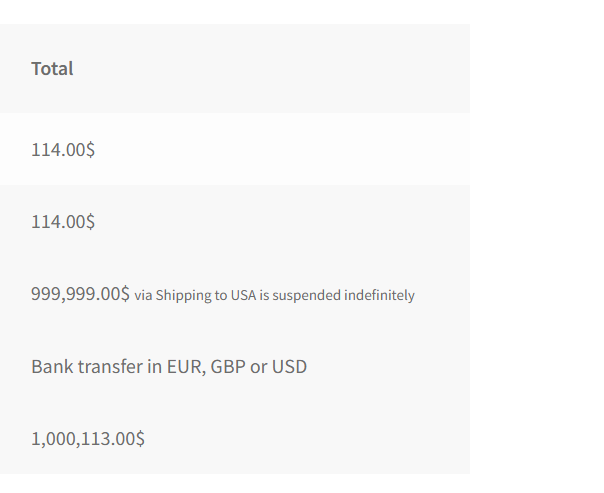Click the dollar sign after 999,999.00
The image size is (604, 493).
coord(125,294)
